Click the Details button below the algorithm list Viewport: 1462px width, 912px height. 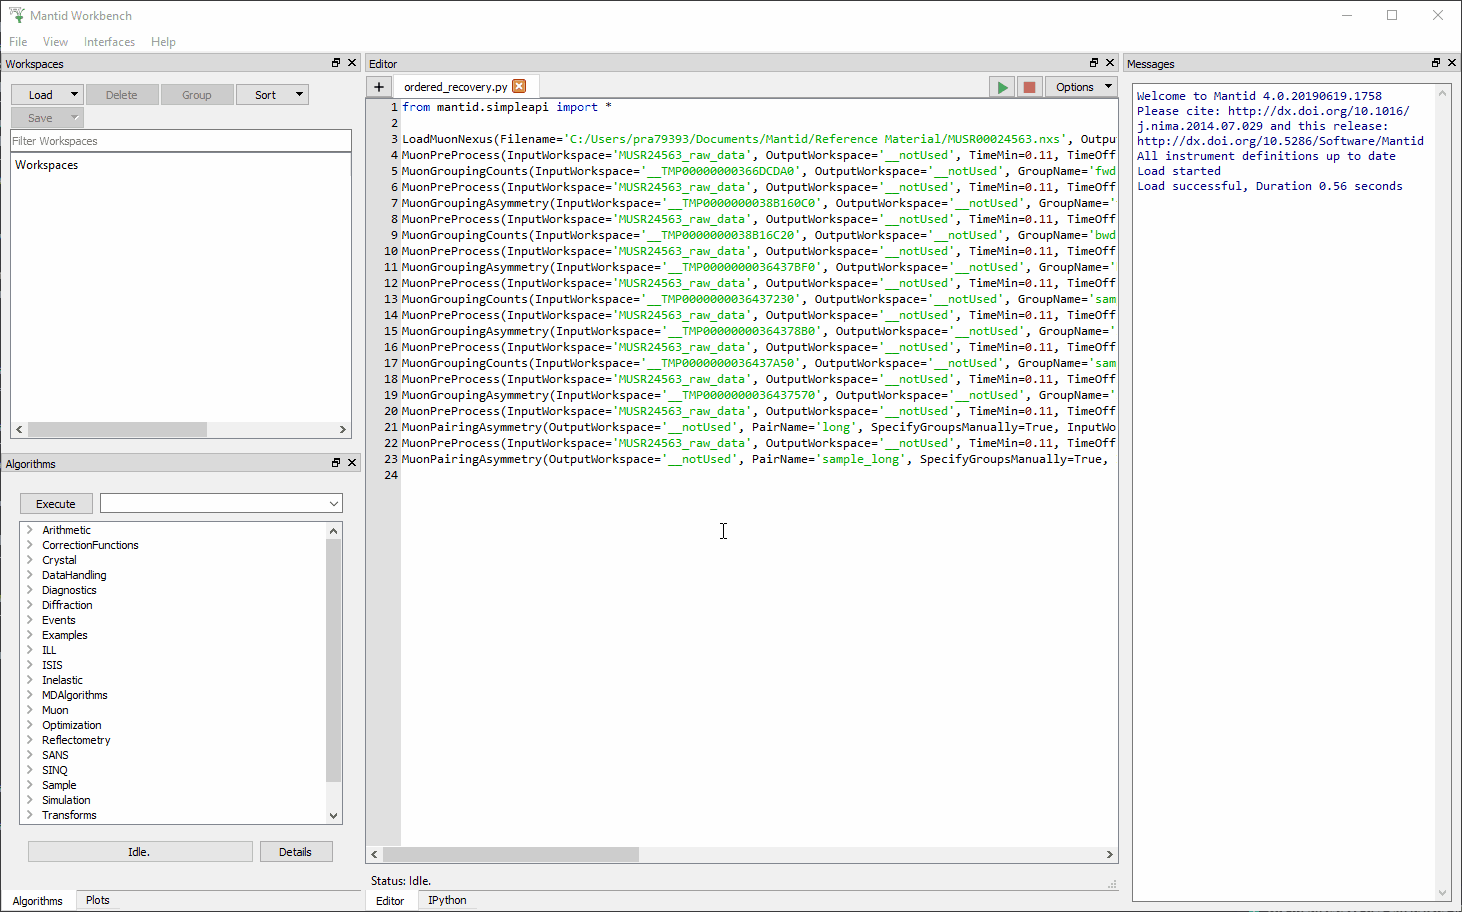pyautogui.click(x=296, y=851)
